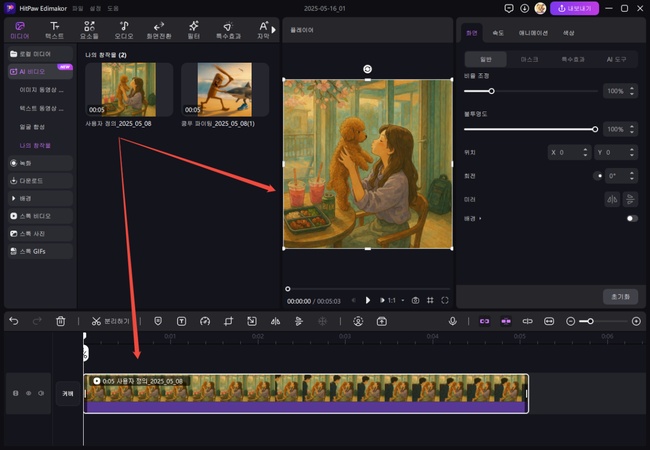The width and height of the screenshot is (650, 450).
Task: Open the Audio (오디오) tab
Action: pos(124,30)
